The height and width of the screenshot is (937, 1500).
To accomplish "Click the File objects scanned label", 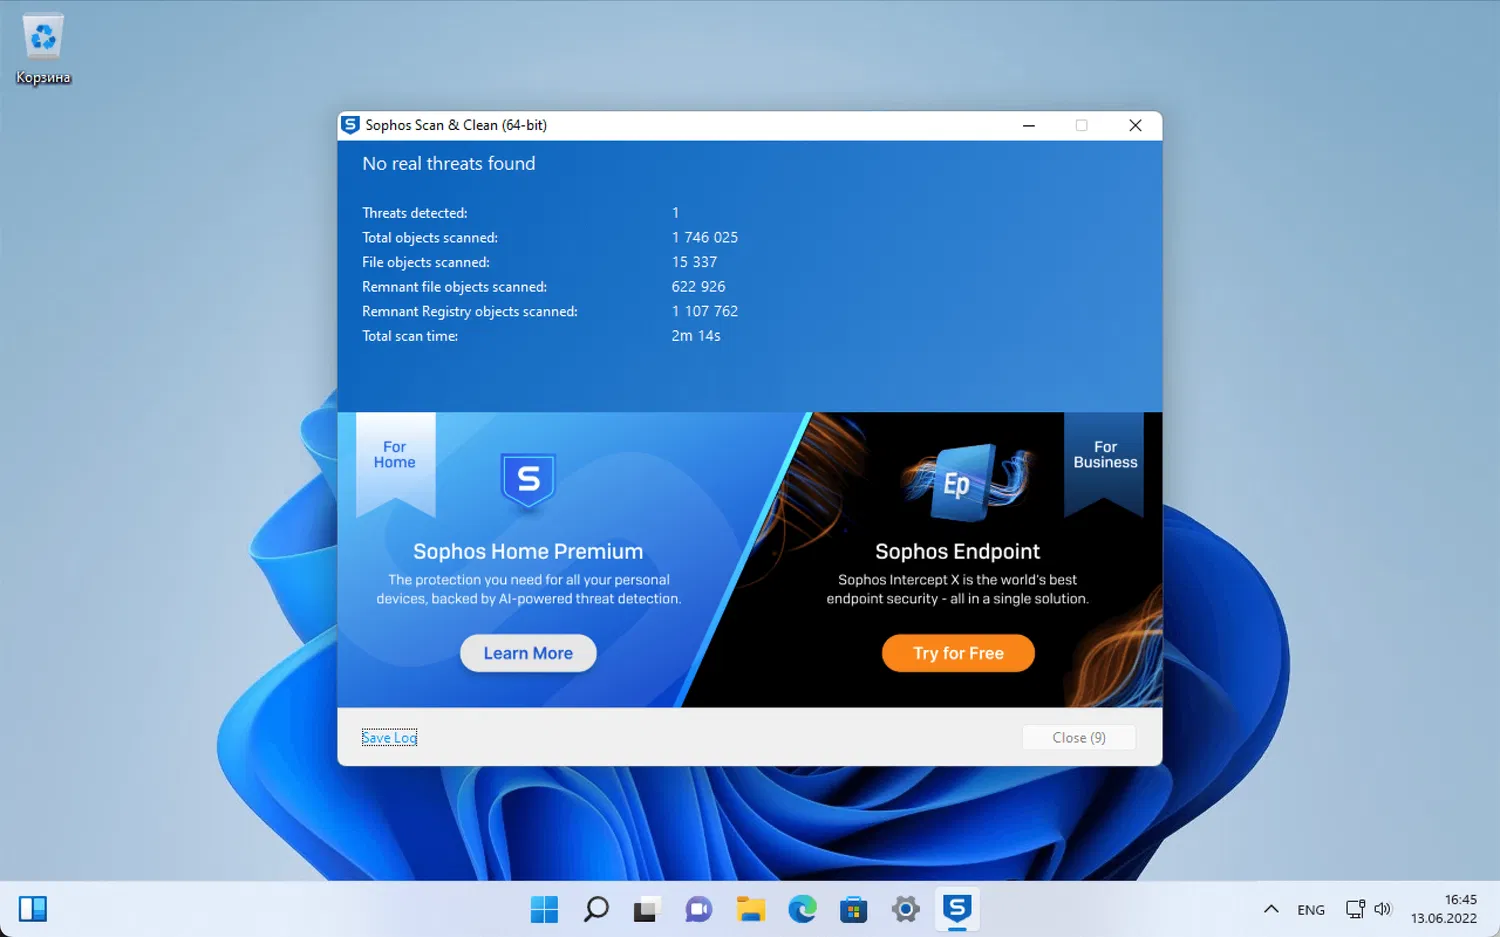I will pos(426,262).
